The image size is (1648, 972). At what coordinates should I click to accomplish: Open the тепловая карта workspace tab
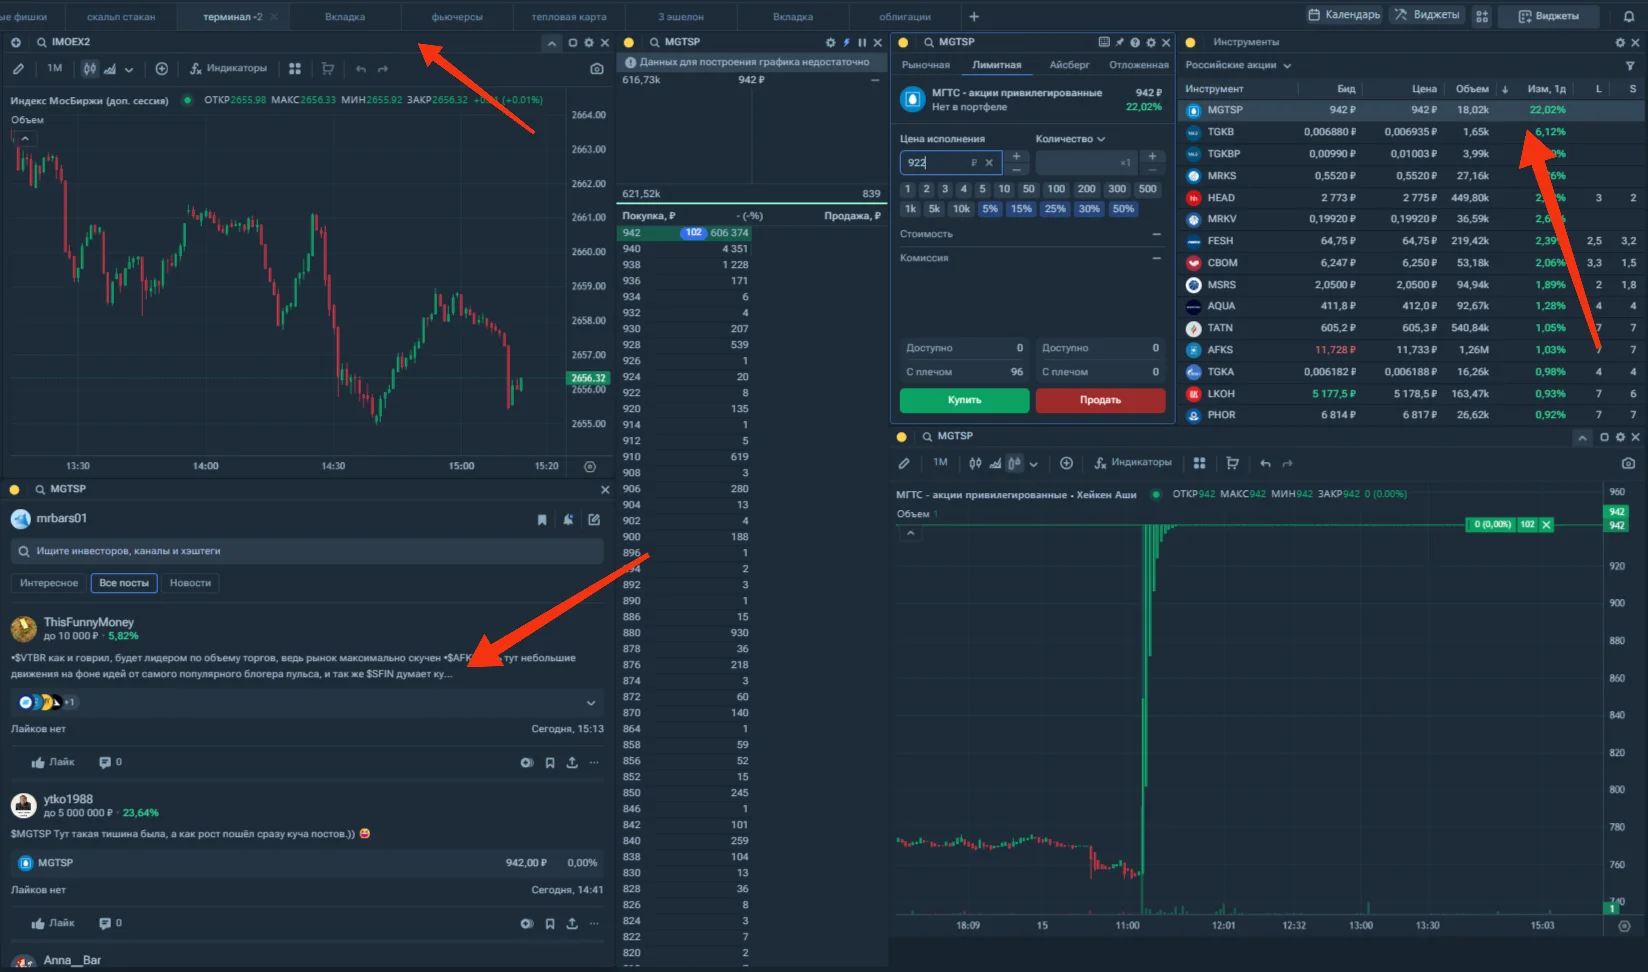(x=568, y=17)
